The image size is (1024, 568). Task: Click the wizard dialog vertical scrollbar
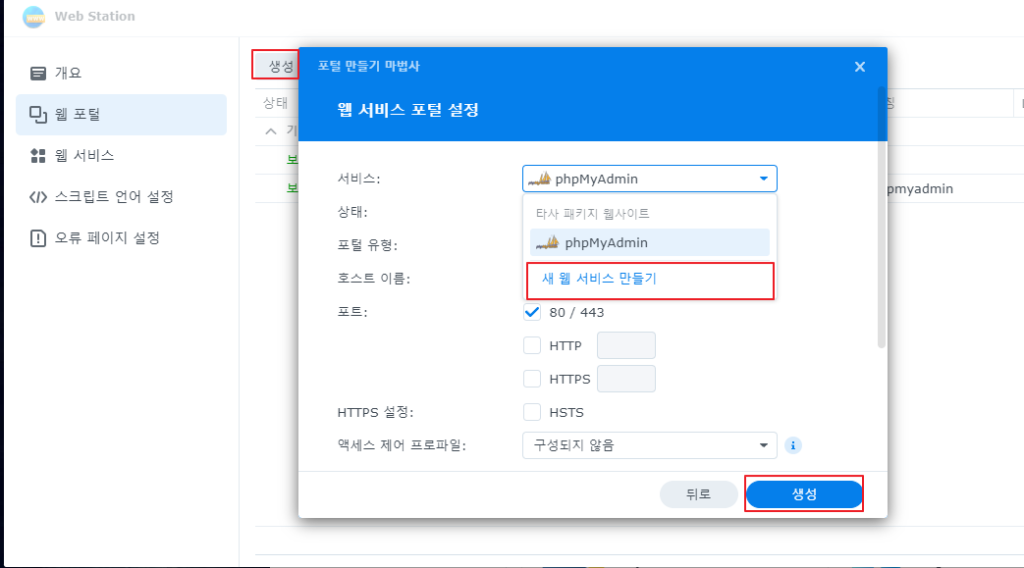[x=882, y=217]
